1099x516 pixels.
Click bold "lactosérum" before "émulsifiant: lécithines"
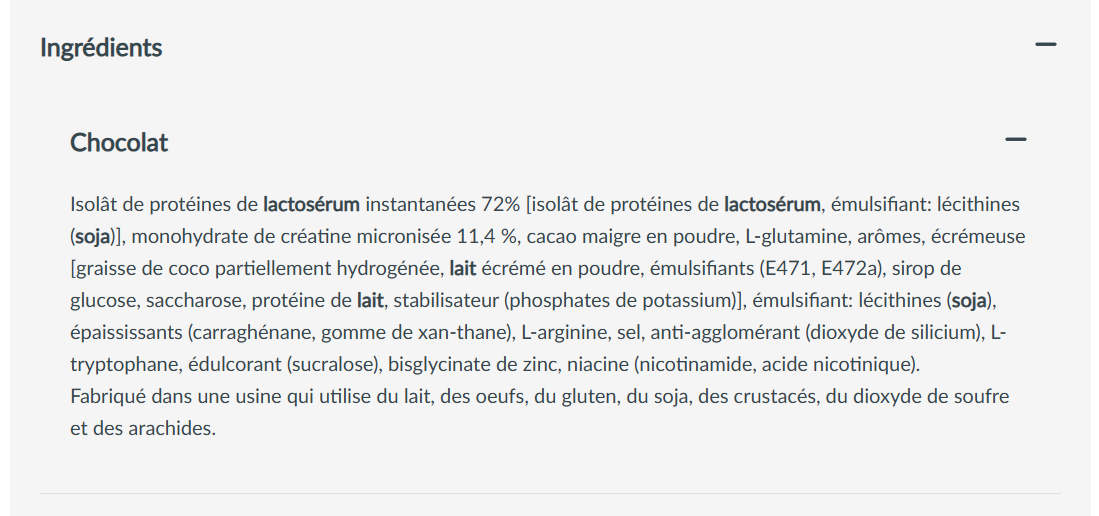pyautogui.click(x=772, y=205)
